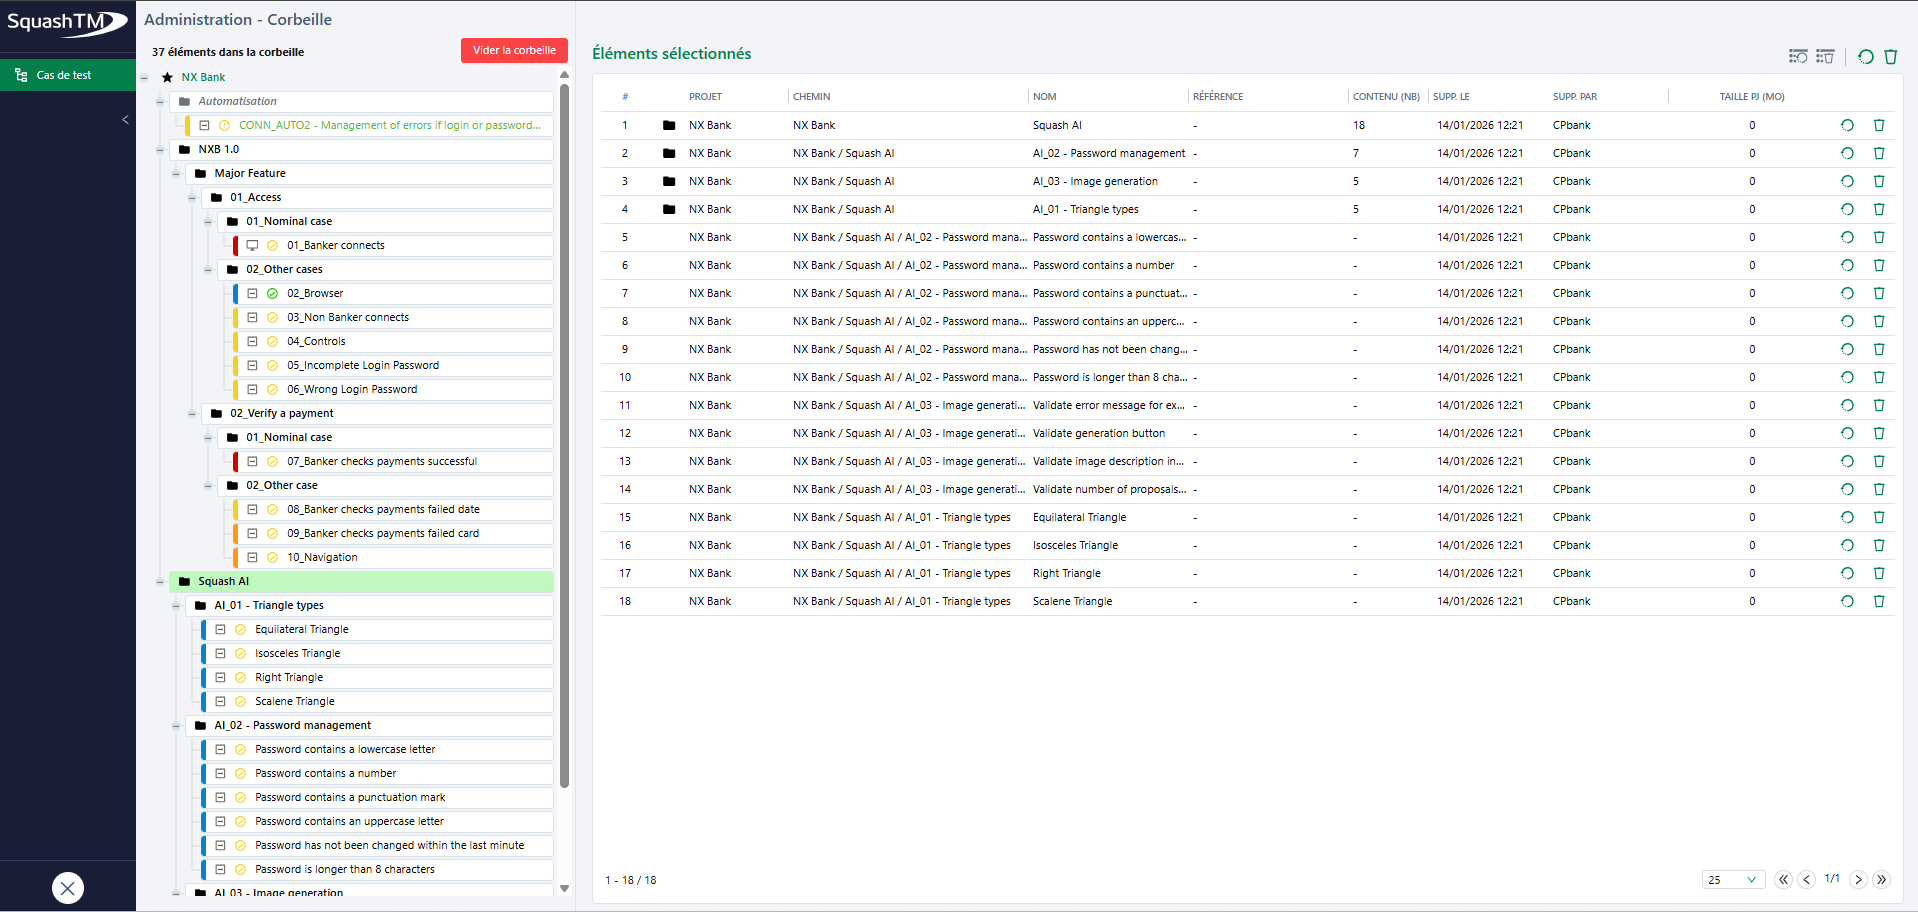Restore the Equilateral Triangle row in the table

coord(1847,517)
